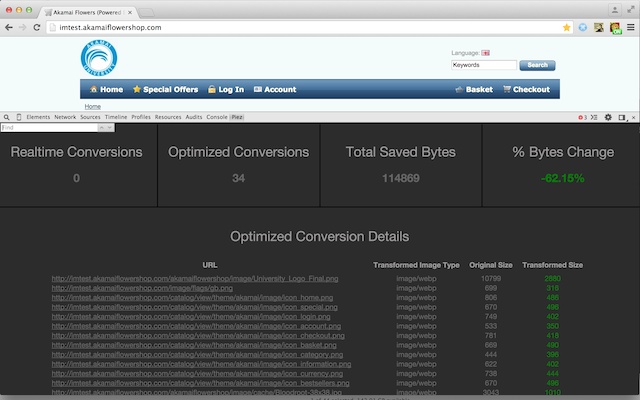Switch to the Network tab in DevTools
This screenshot has width=640, height=400.
click(x=65, y=117)
